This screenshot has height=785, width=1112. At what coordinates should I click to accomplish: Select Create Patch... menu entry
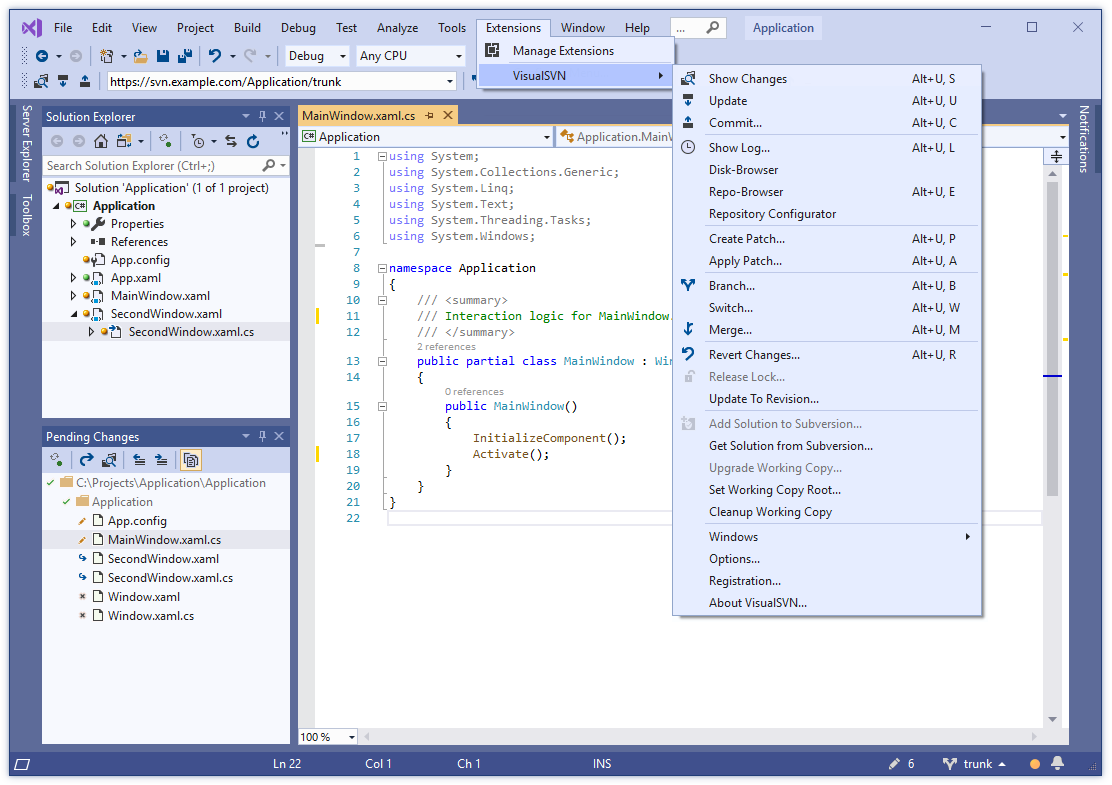(x=827, y=239)
